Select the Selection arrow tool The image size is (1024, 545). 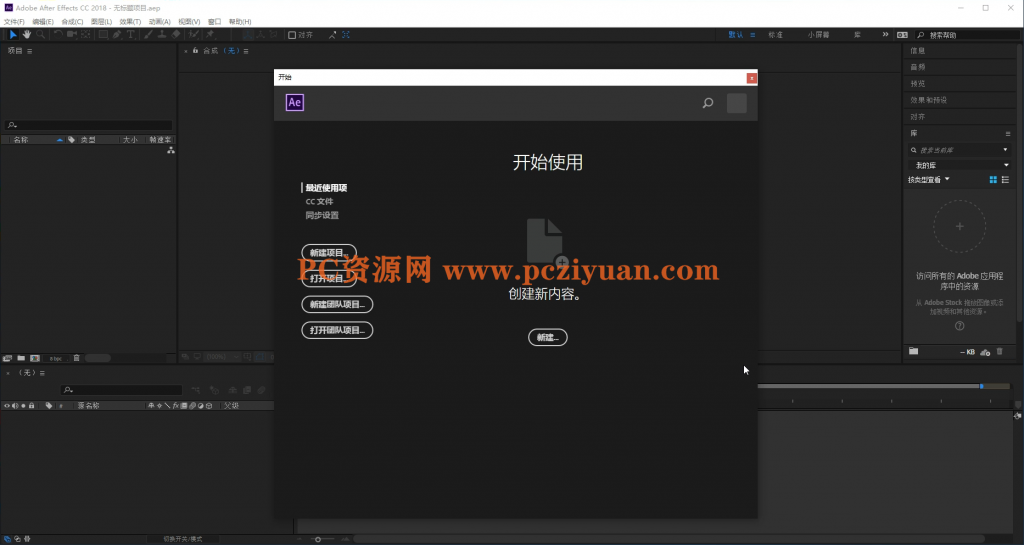pos(12,35)
